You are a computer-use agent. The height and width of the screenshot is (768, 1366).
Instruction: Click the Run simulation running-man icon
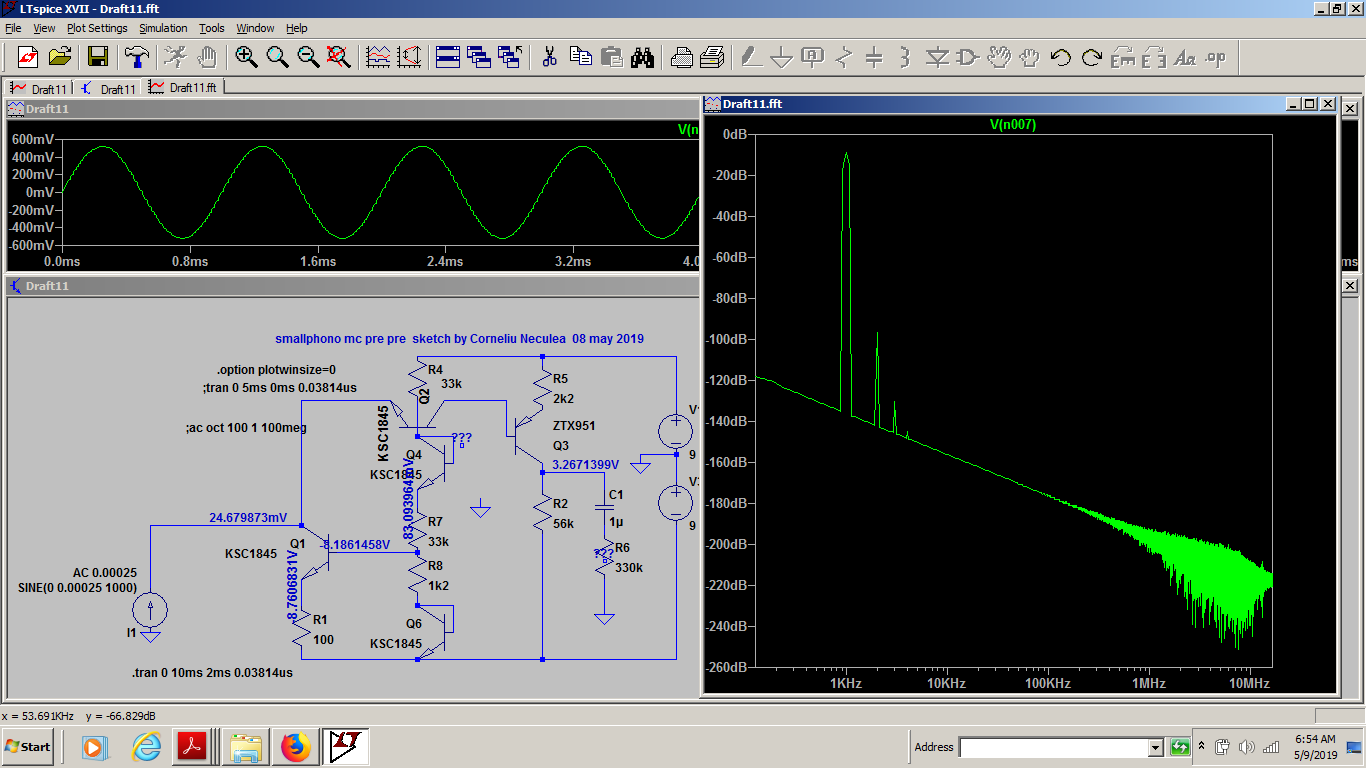coord(175,57)
